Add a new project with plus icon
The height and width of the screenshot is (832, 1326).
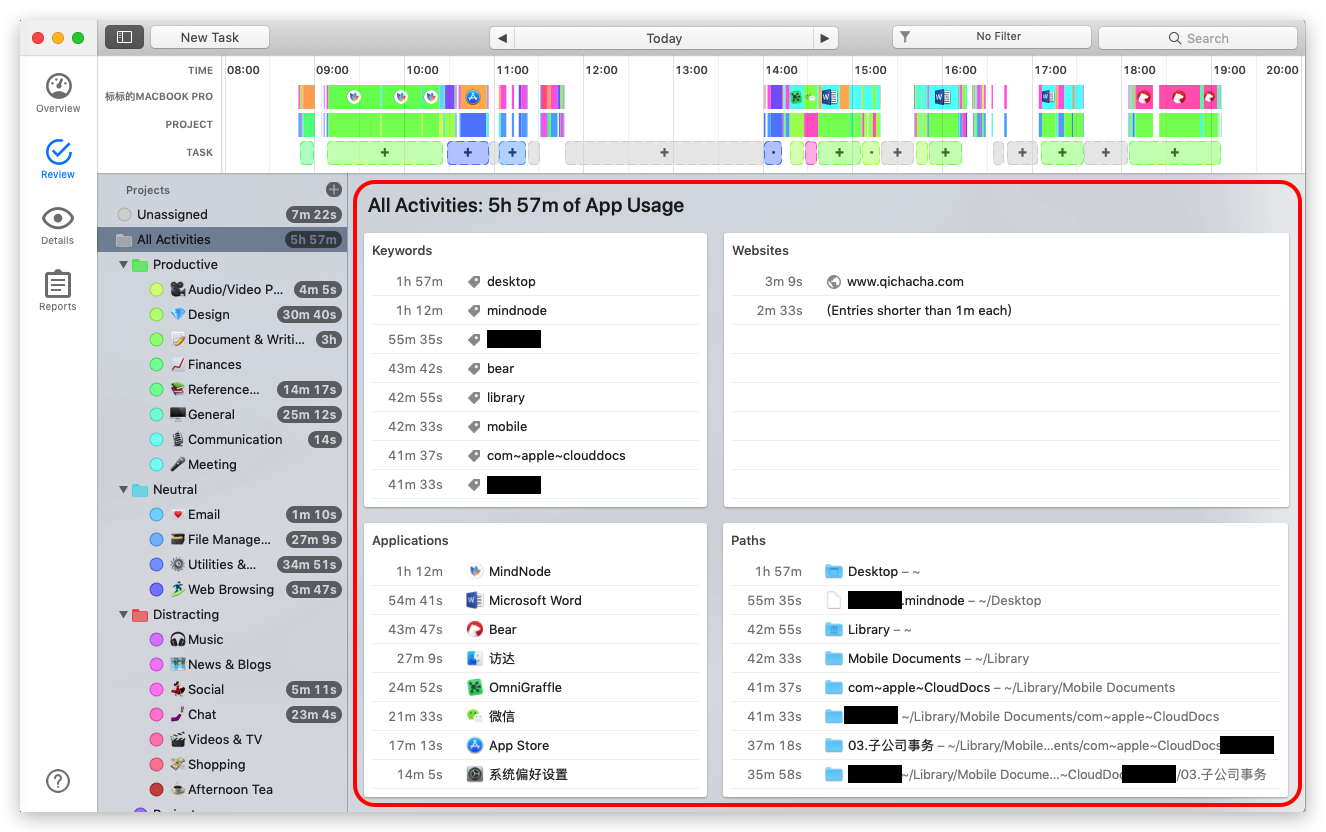point(333,190)
